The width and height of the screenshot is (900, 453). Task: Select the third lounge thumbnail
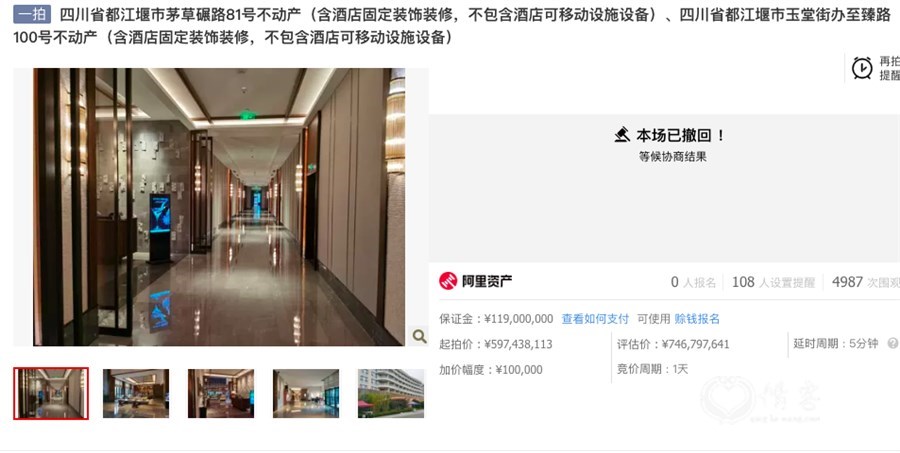[221, 393]
